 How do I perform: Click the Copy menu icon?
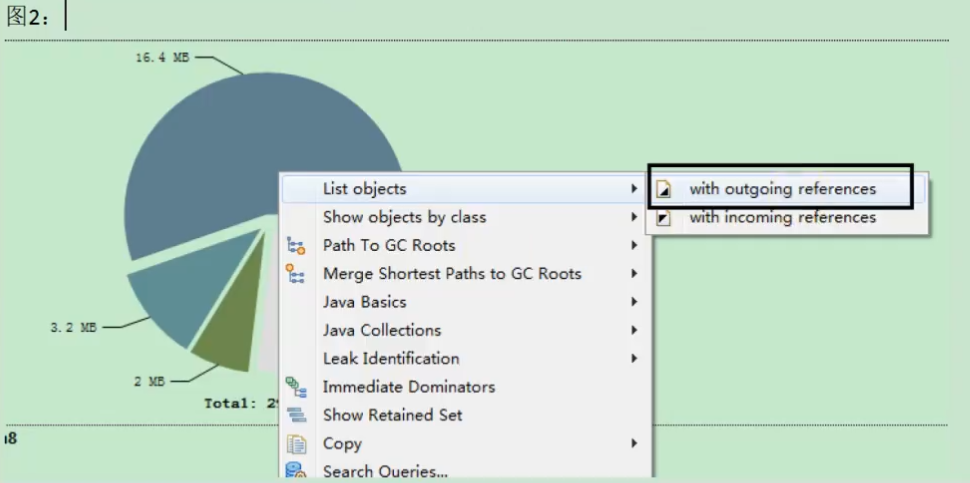tap(296, 444)
